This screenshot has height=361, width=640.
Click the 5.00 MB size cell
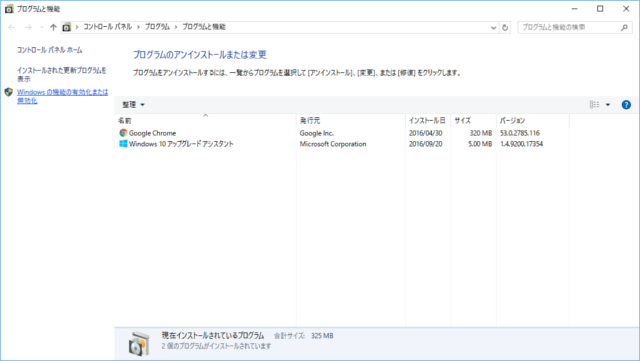tap(480, 144)
